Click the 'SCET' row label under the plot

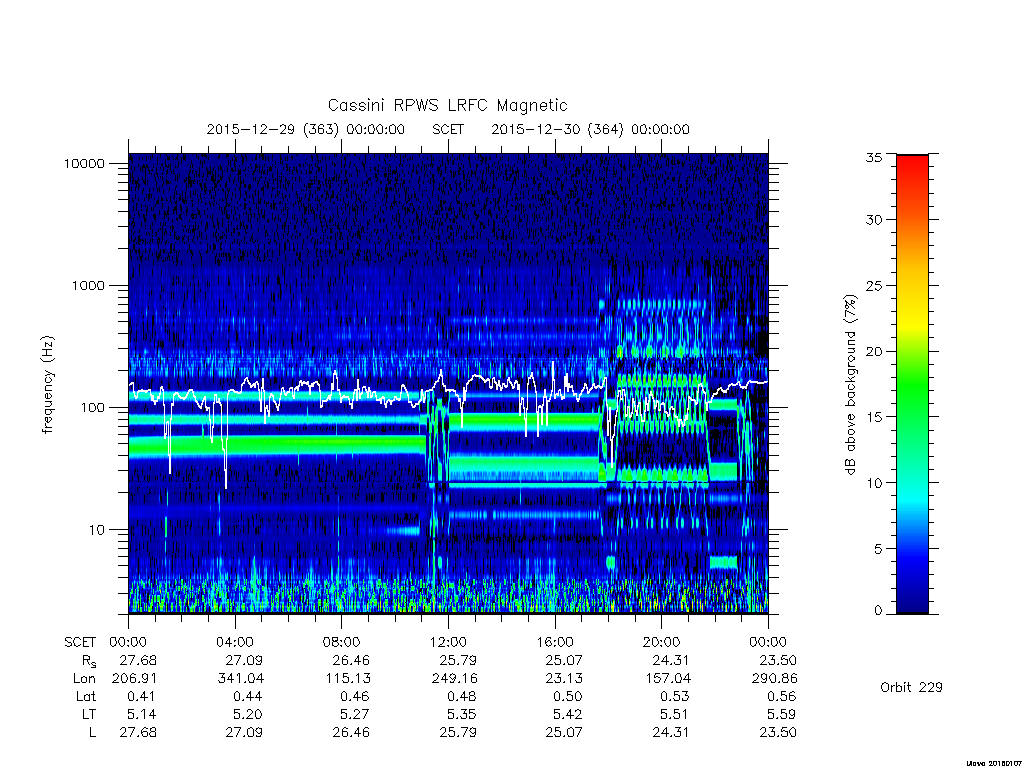[80, 642]
